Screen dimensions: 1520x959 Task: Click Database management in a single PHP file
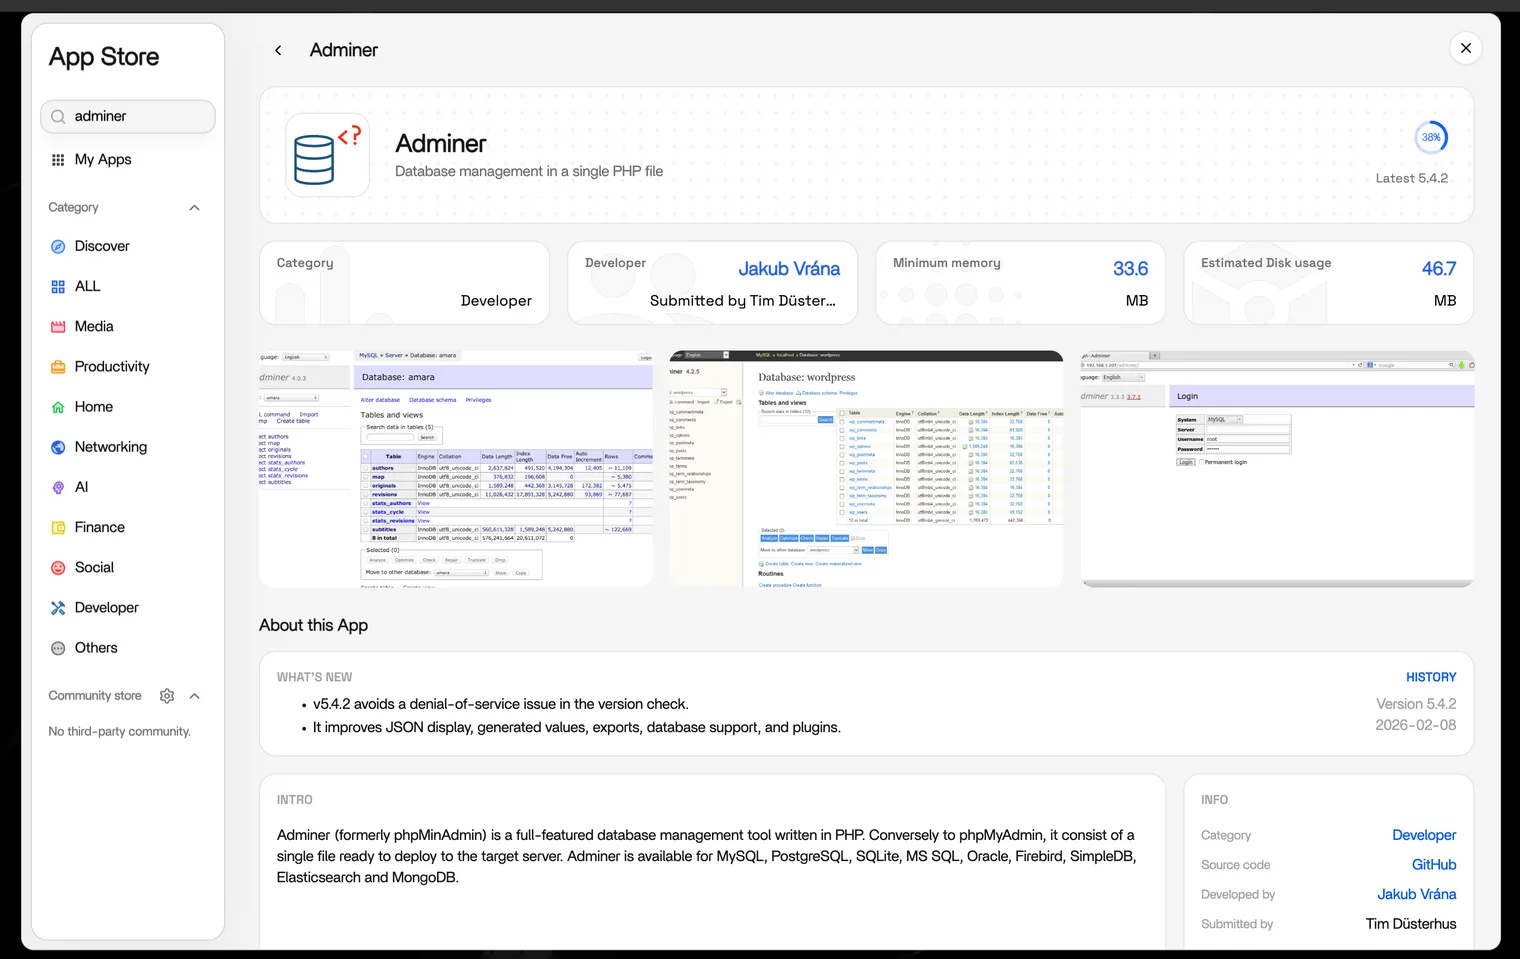pyautogui.click(x=529, y=171)
